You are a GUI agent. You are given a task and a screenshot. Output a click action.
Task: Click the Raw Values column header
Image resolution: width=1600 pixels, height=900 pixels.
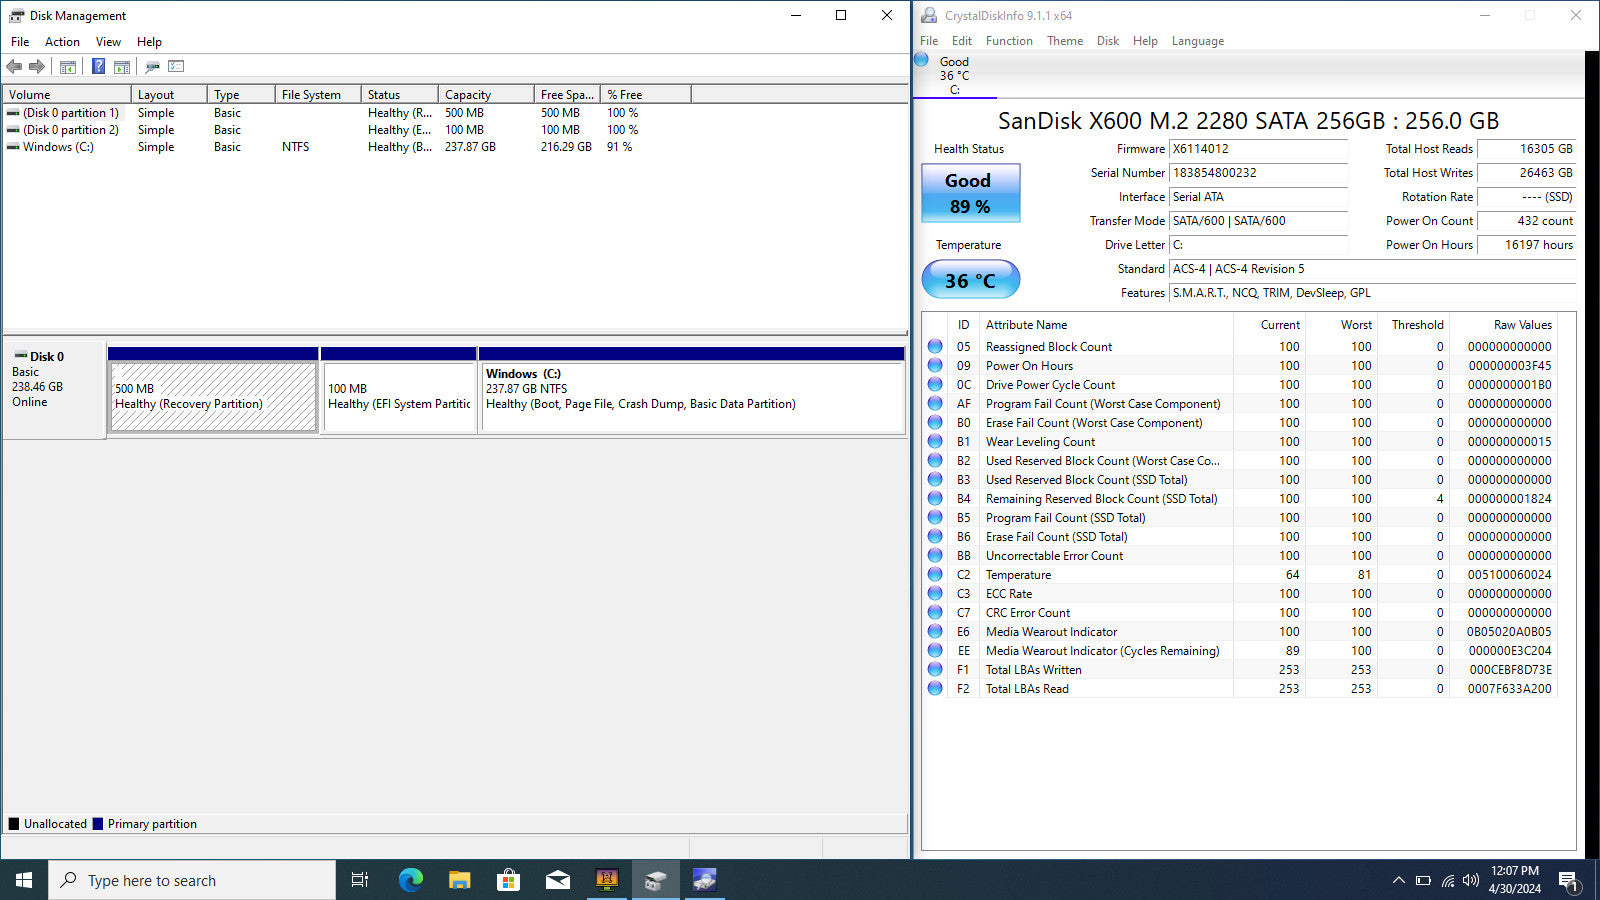coord(1503,325)
